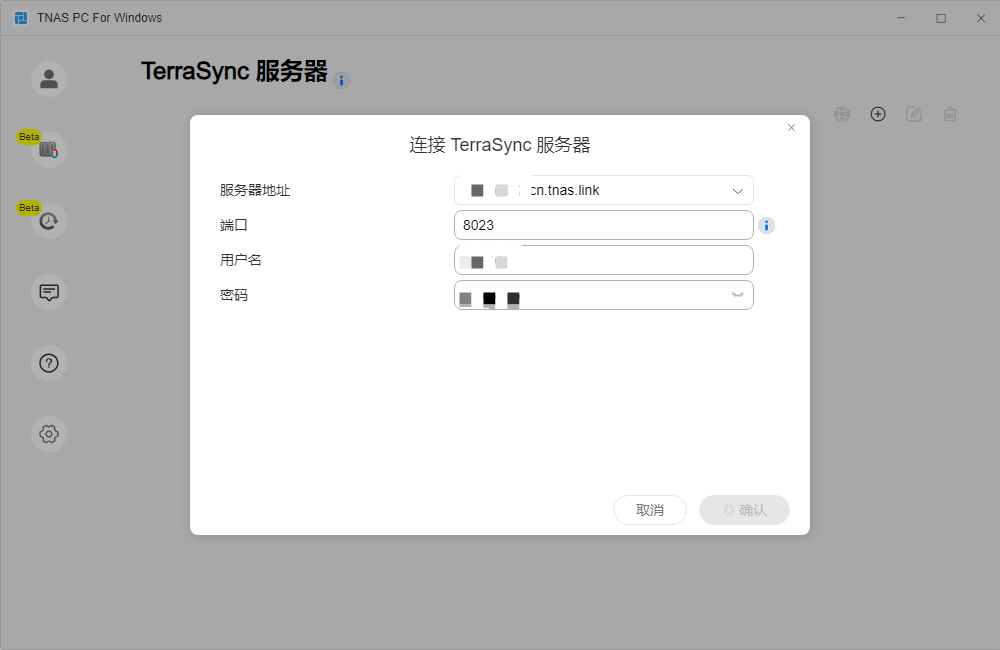Click the 确认 button

(x=744, y=510)
